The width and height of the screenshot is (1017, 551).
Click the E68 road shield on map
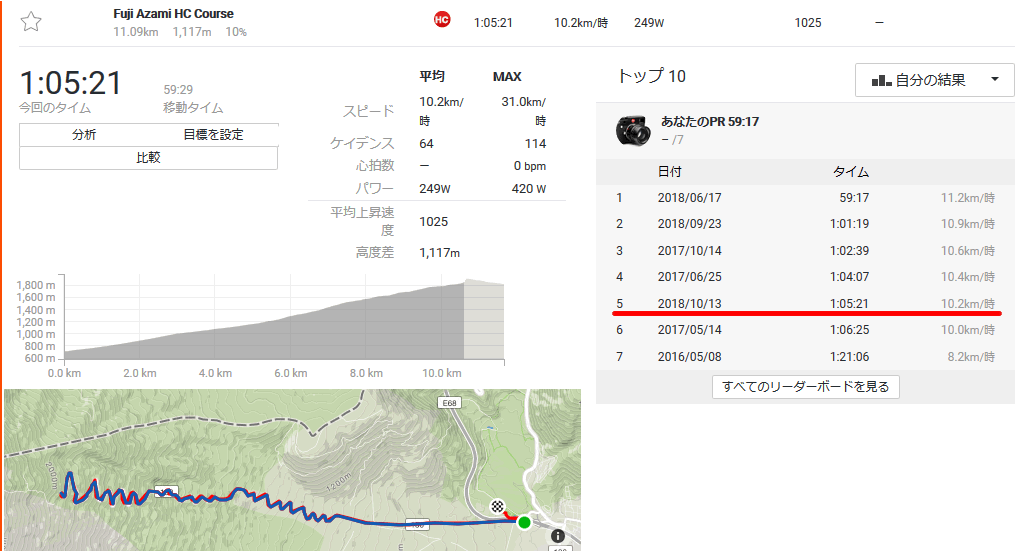pyautogui.click(x=449, y=403)
